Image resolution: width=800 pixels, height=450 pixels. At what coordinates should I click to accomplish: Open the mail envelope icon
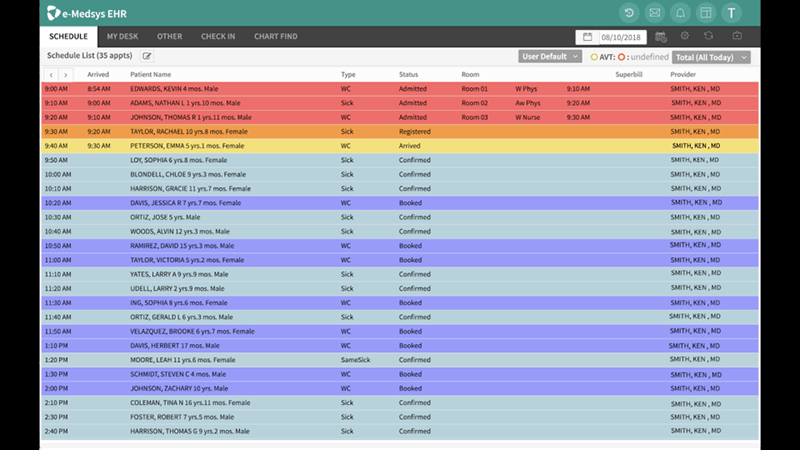tap(655, 13)
